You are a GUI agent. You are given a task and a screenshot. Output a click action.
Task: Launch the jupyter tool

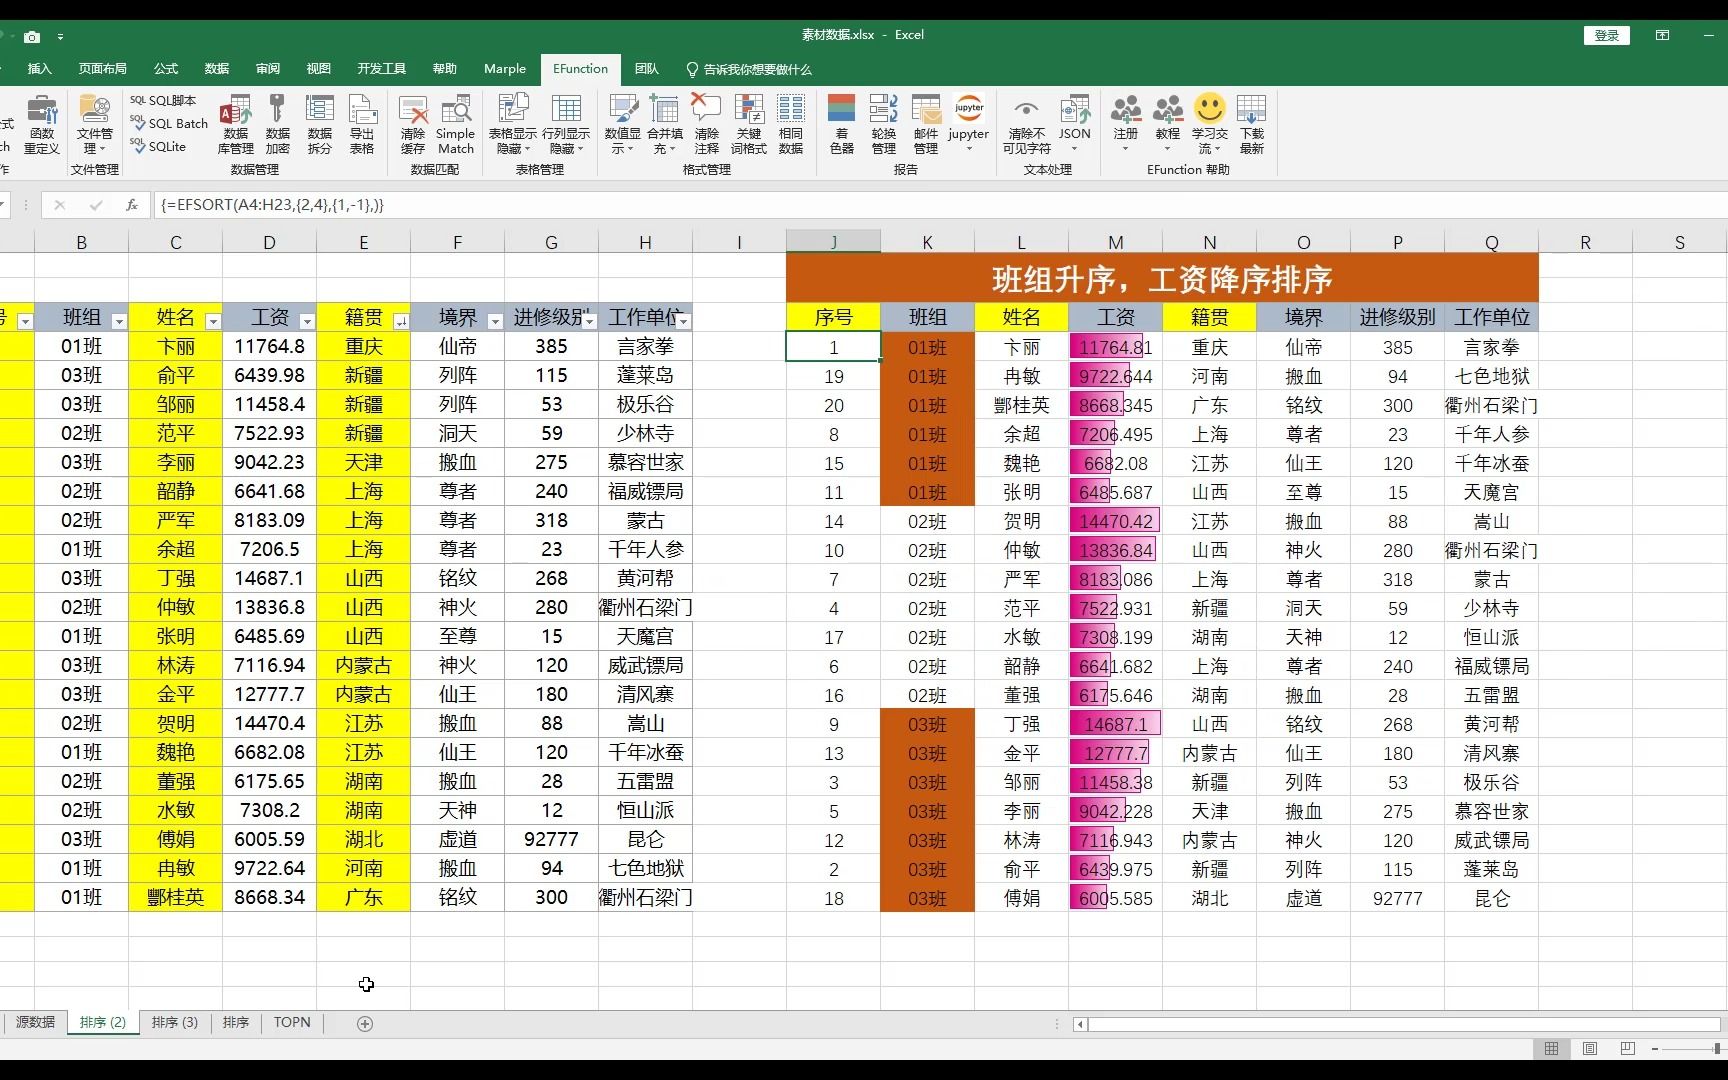click(969, 124)
